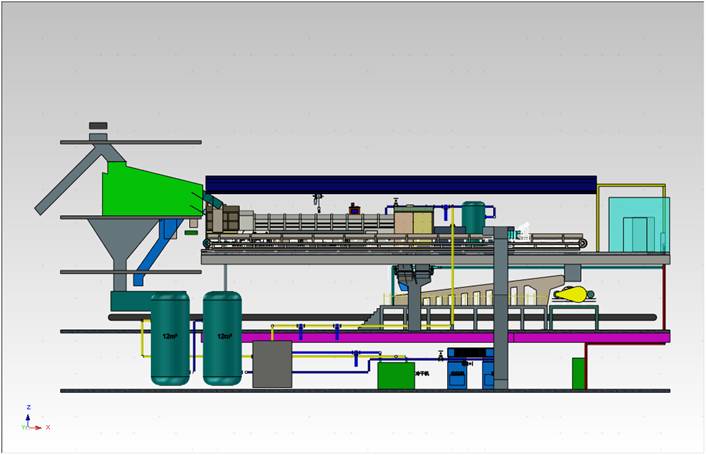
Task: Select the small dark green box at right
Action: (578, 373)
